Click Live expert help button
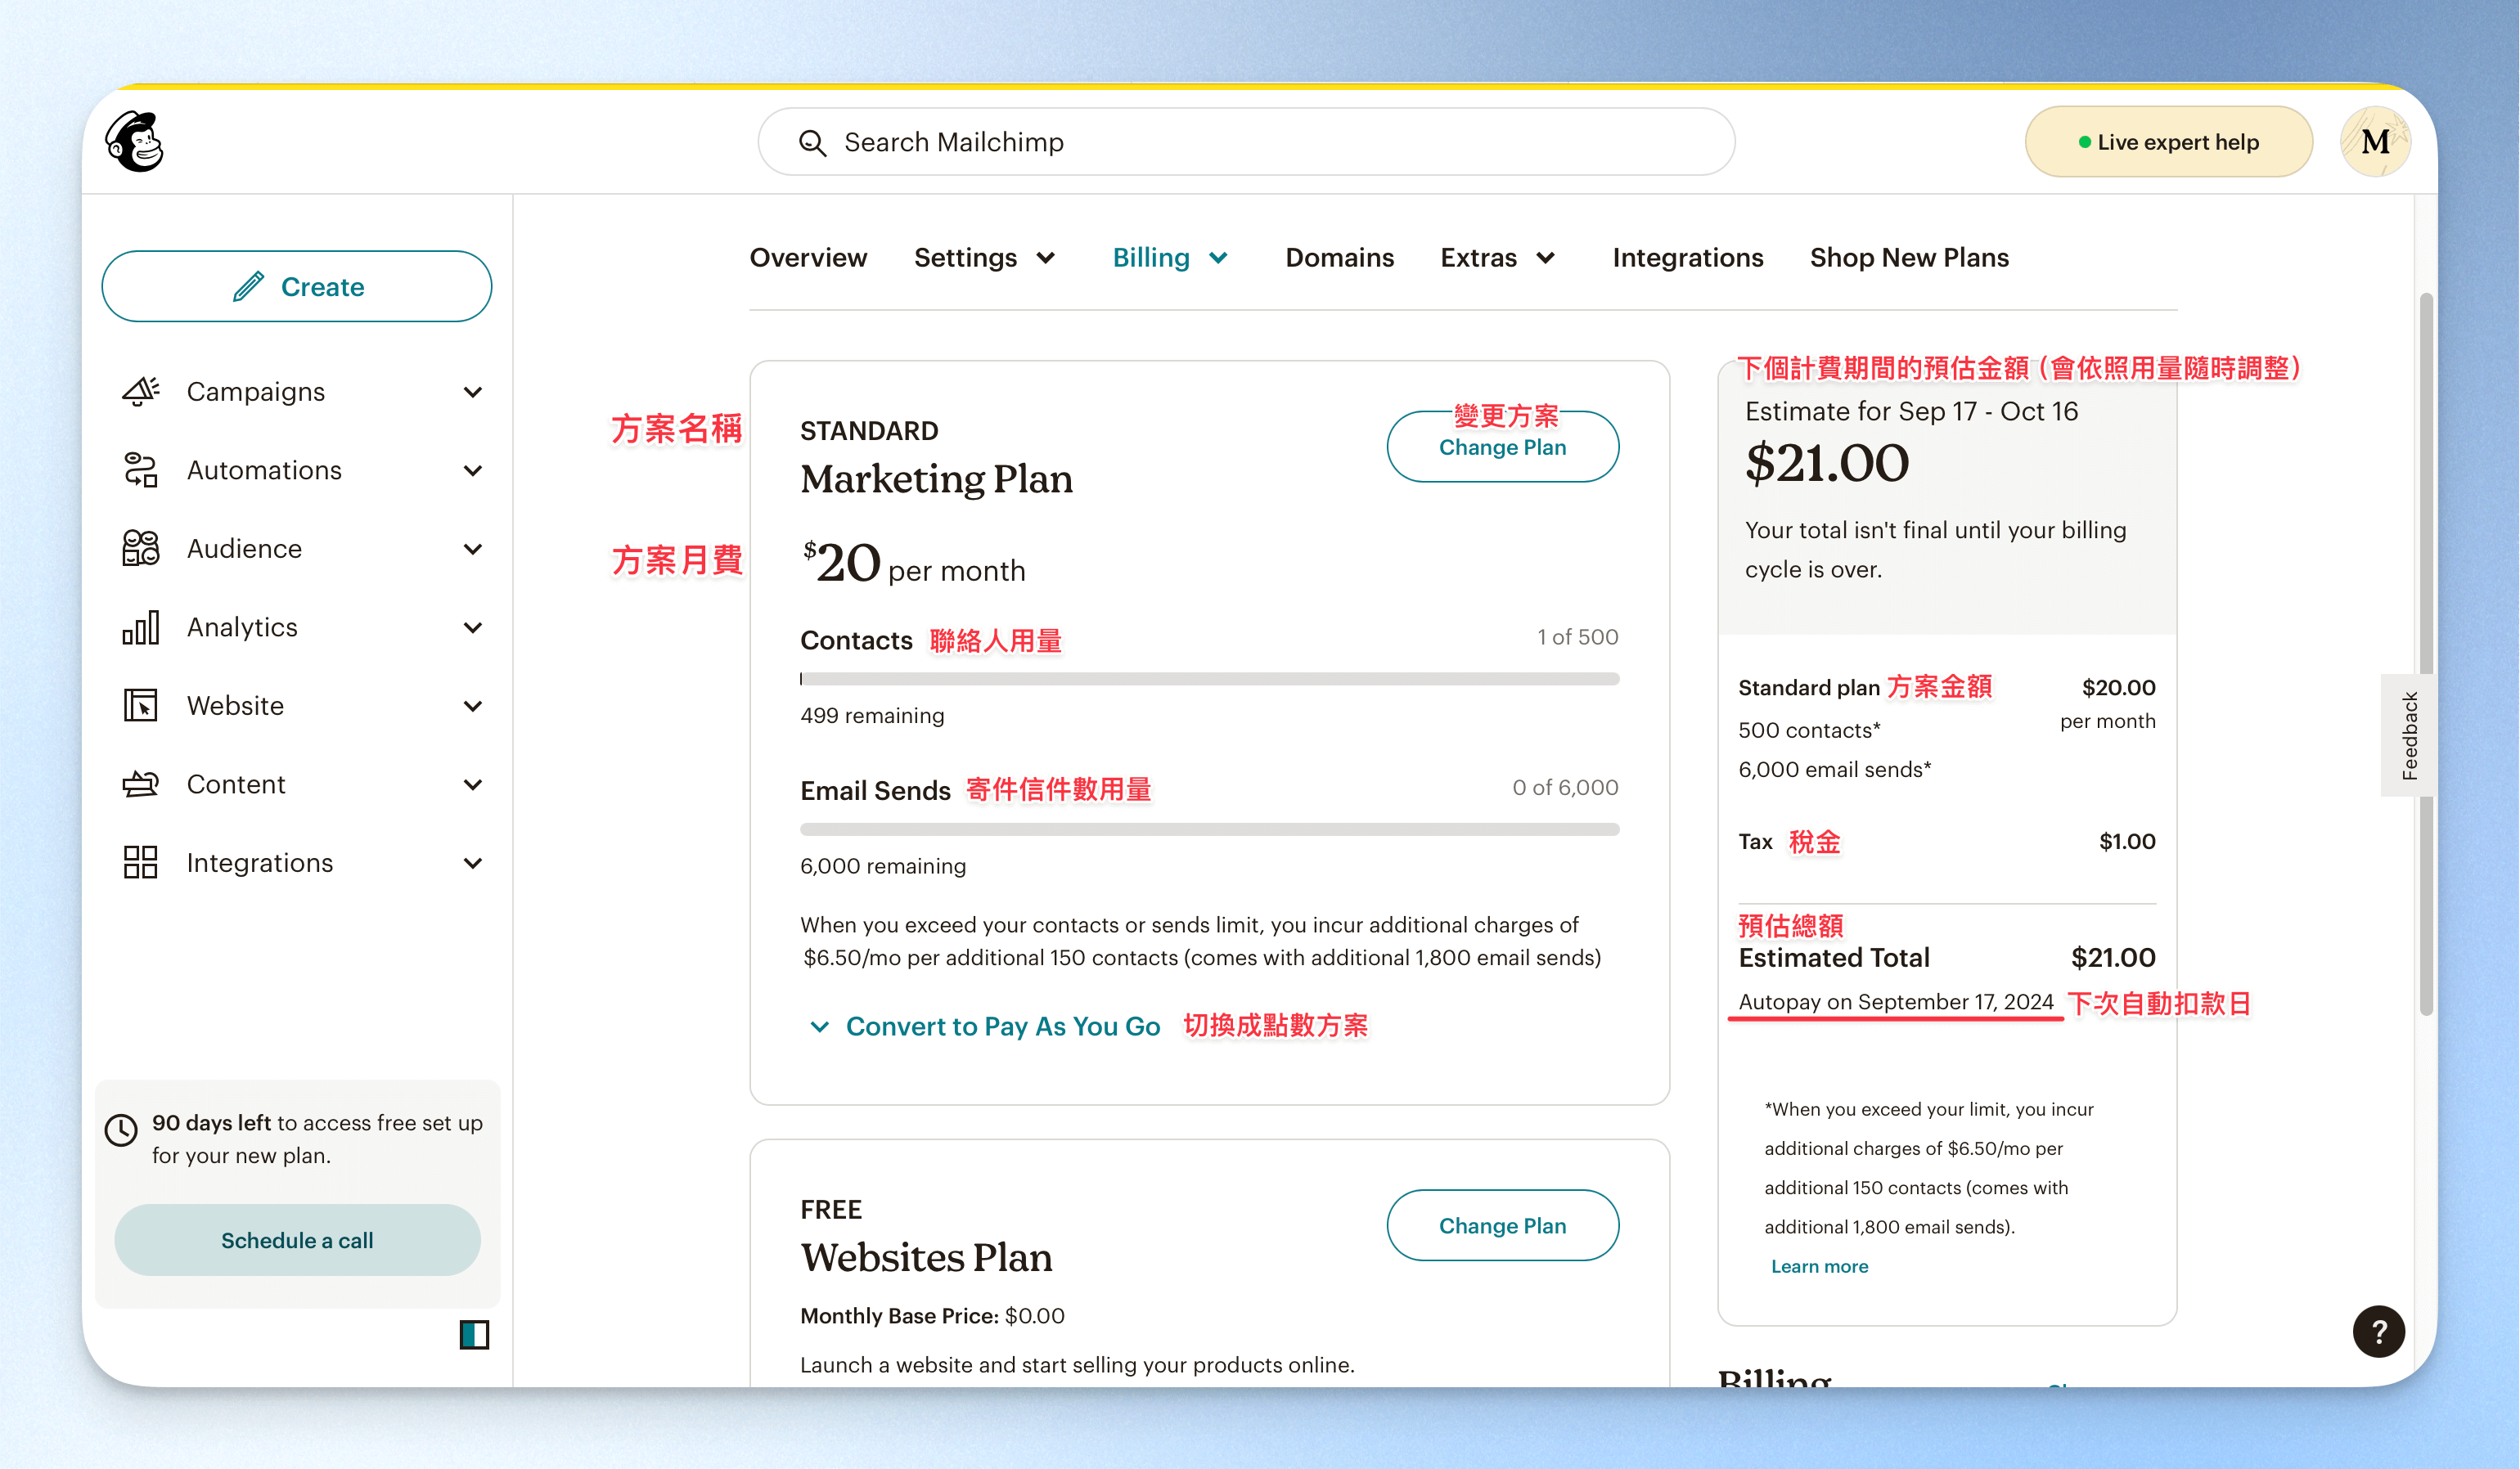The width and height of the screenshot is (2520, 1469). click(2168, 142)
